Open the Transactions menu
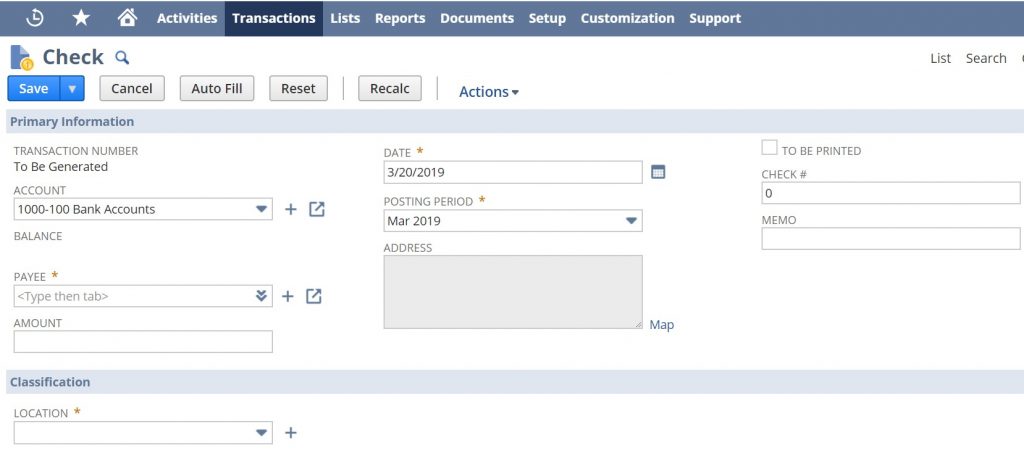Screen dimensions: 1024x458 pyautogui.click(x=273, y=18)
